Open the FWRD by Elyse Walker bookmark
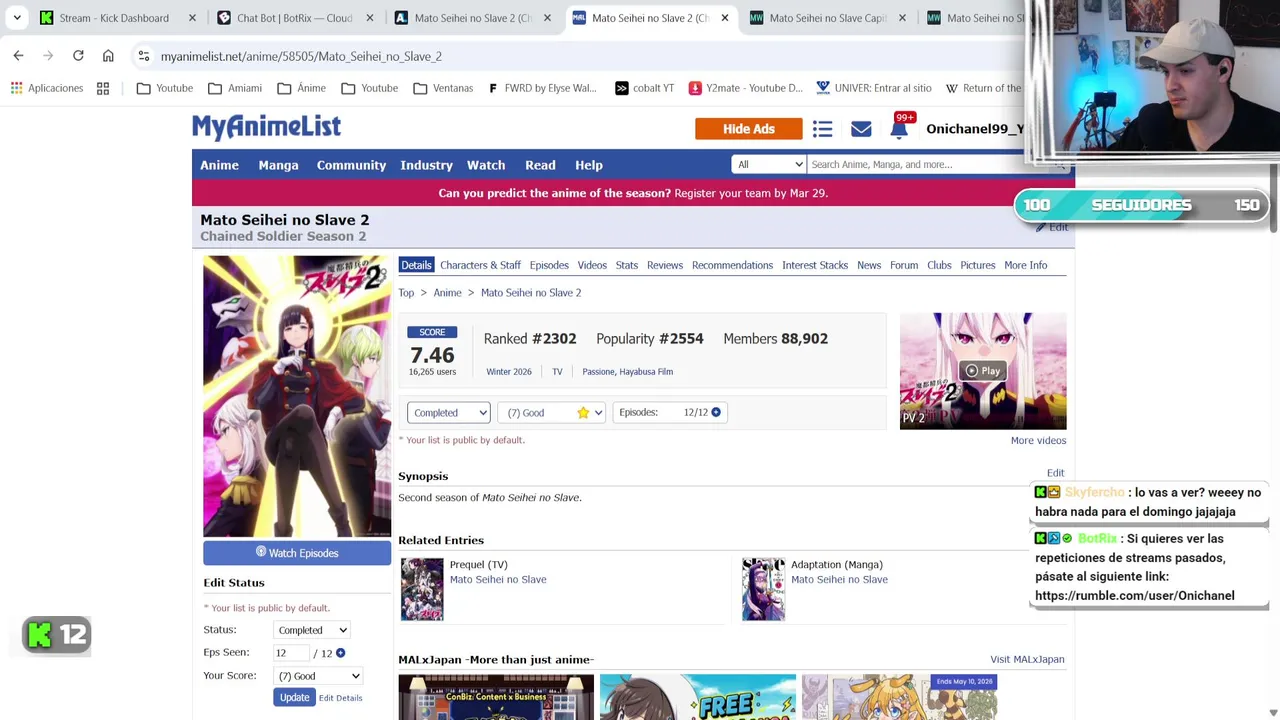The image size is (1280, 720). pos(542,88)
